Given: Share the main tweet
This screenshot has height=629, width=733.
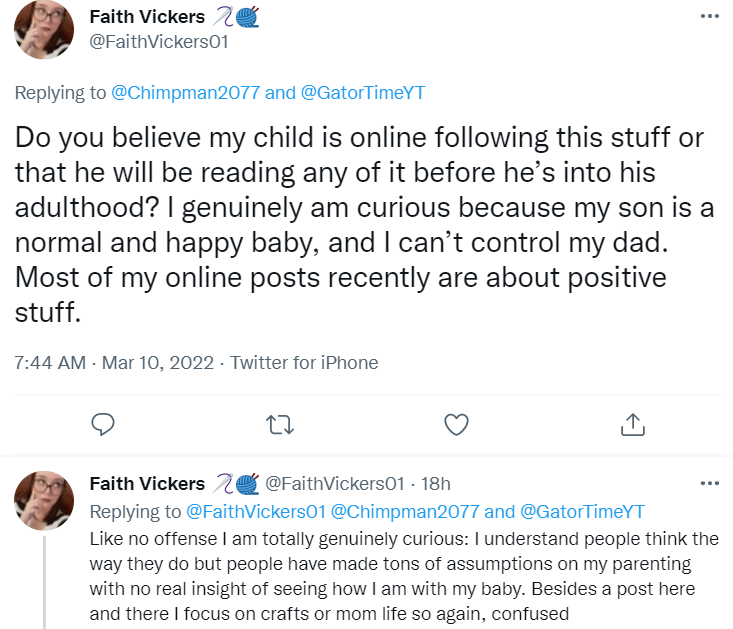Looking at the screenshot, I should tap(632, 424).
